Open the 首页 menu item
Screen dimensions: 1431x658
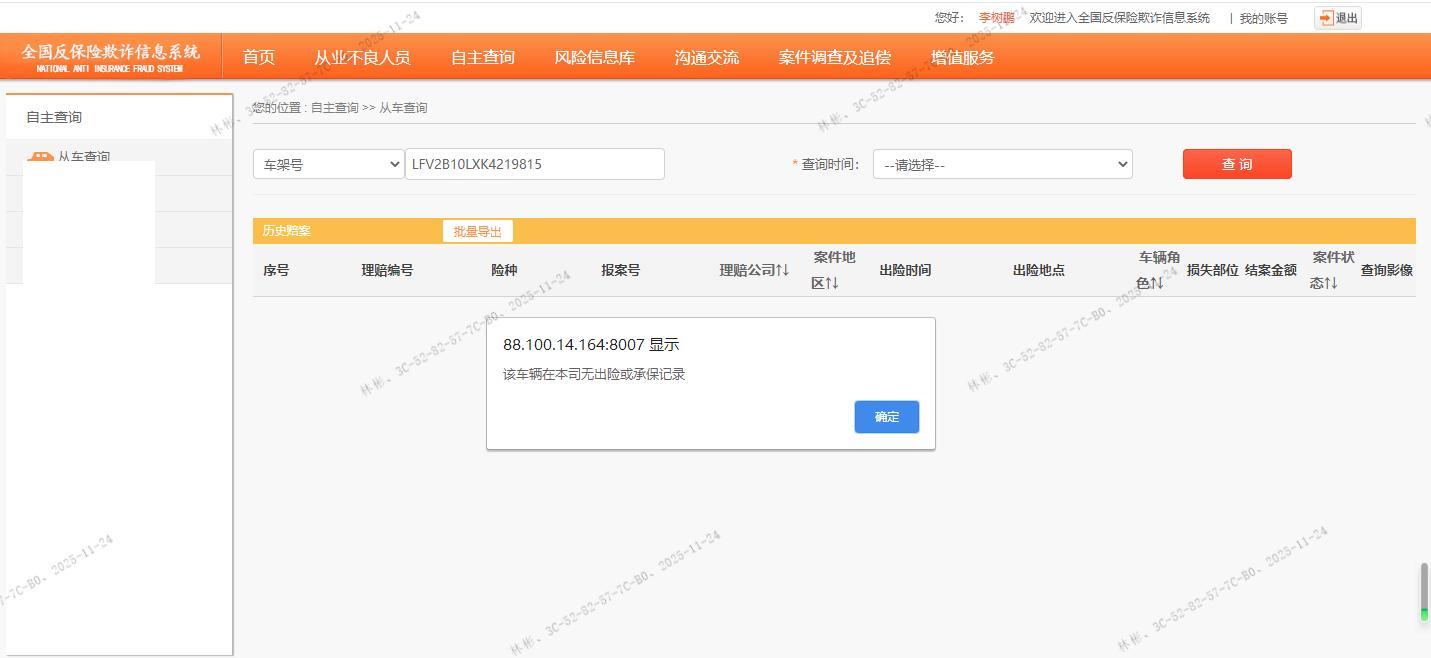258,57
